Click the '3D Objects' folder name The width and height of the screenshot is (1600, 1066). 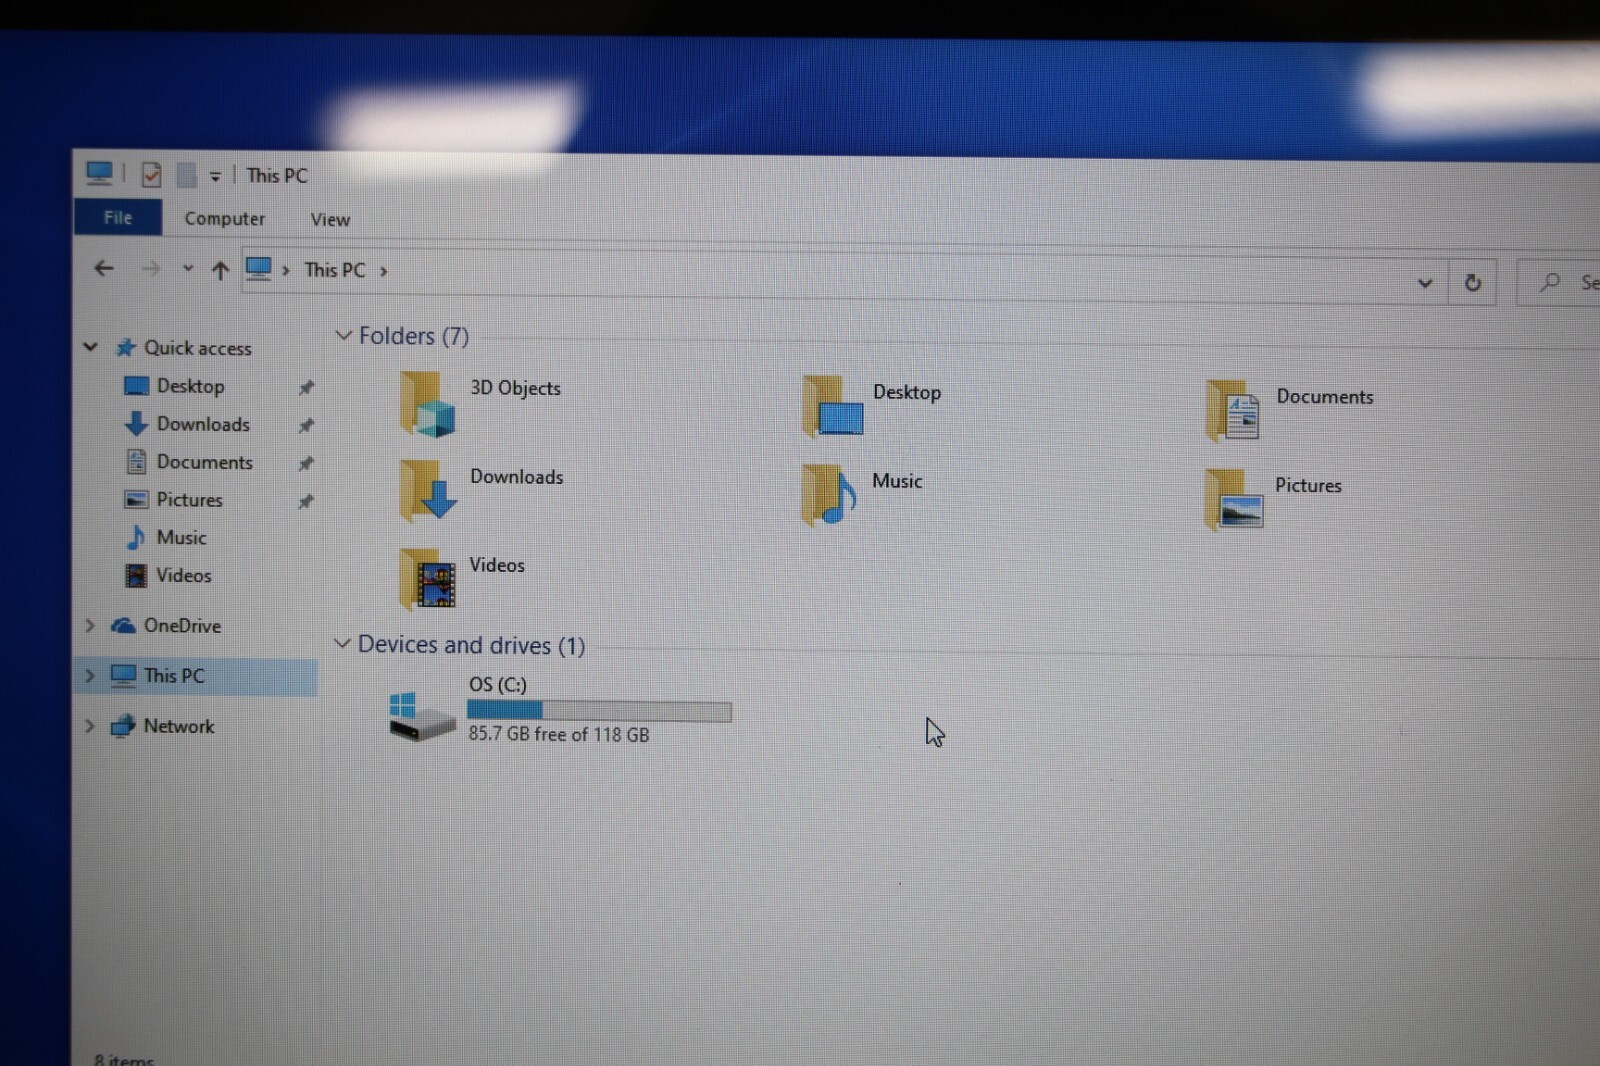point(515,388)
